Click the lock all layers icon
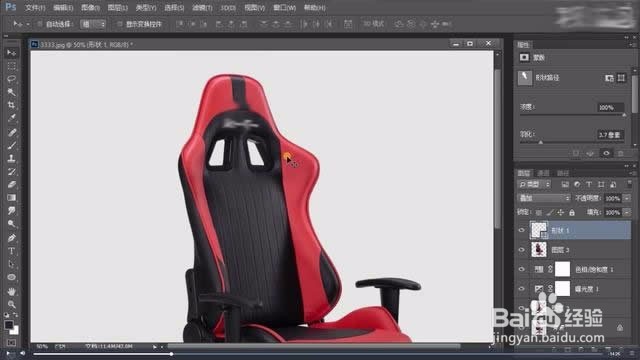 (x=572, y=212)
